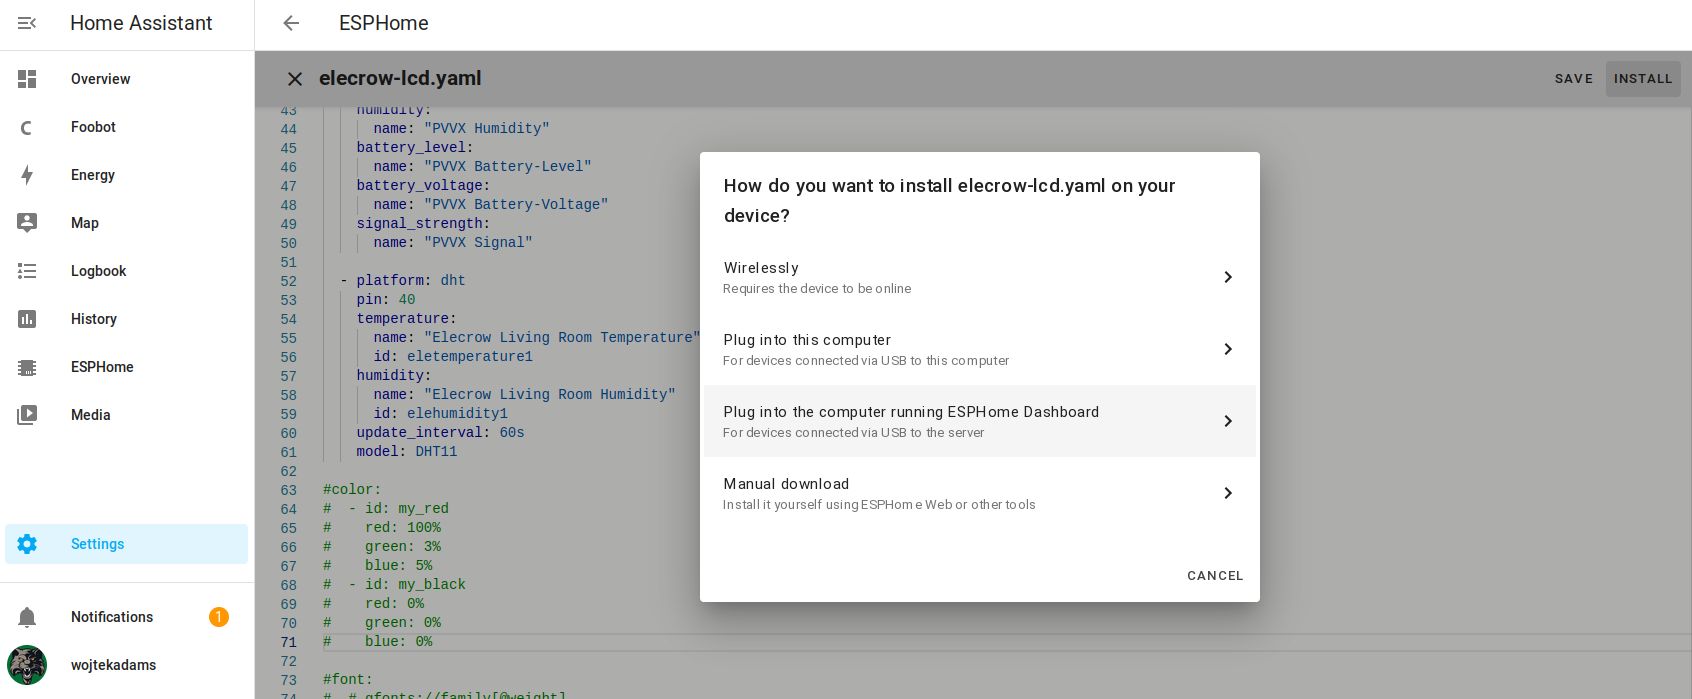Click the chevron next to Manual download
The image size is (1692, 699).
point(1228,493)
